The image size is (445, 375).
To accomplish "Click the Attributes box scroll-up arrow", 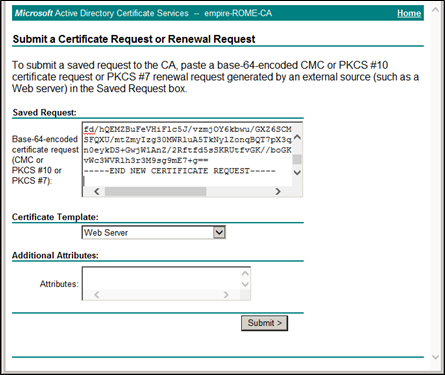I will [x=245, y=274].
